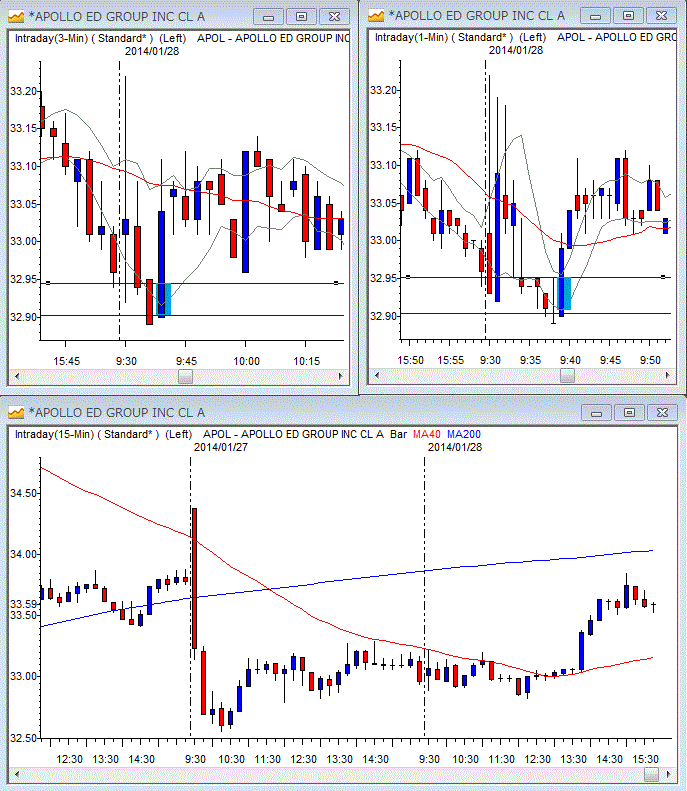
Task: Click the 2014/01/27 date label in the 15-Min chart
Action: pos(221,447)
